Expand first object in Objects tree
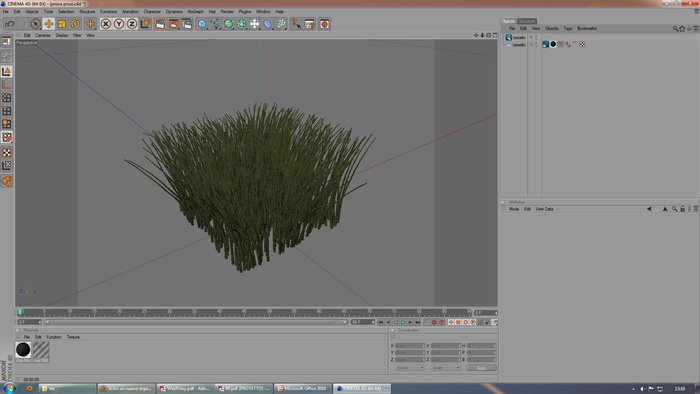 pyautogui.click(x=504, y=37)
